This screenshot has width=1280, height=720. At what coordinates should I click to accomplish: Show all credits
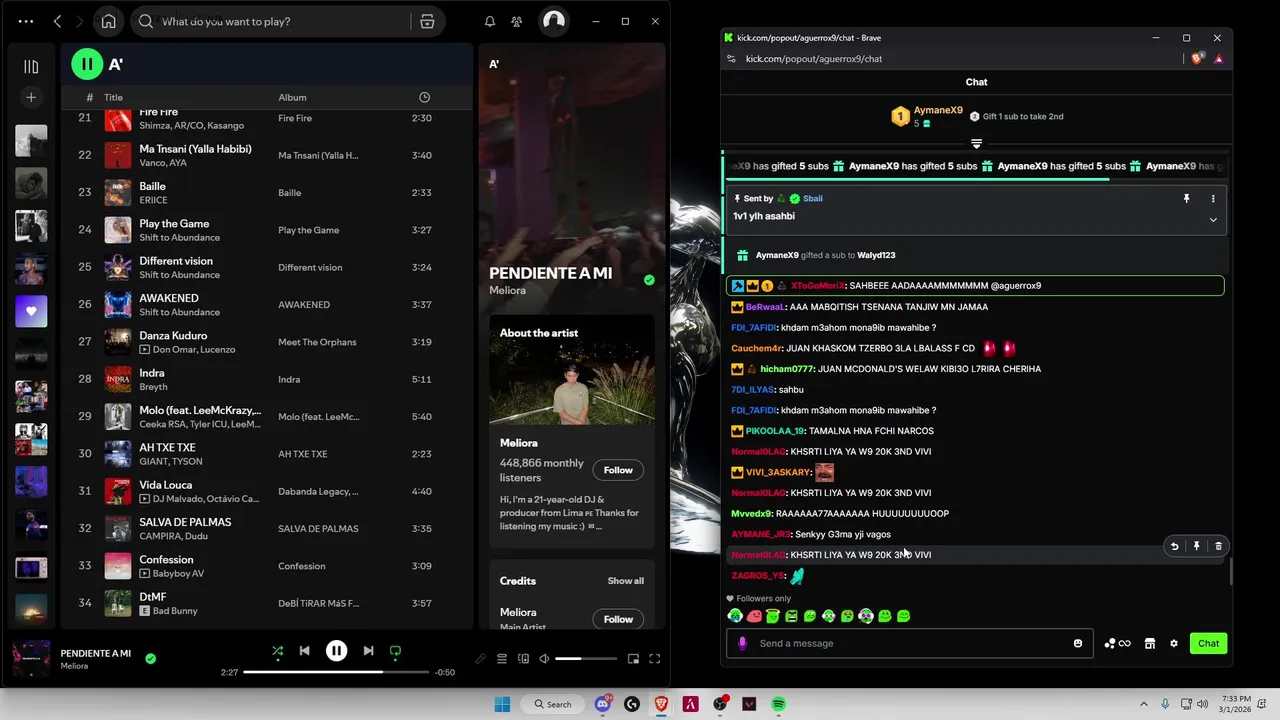click(626, 581)
